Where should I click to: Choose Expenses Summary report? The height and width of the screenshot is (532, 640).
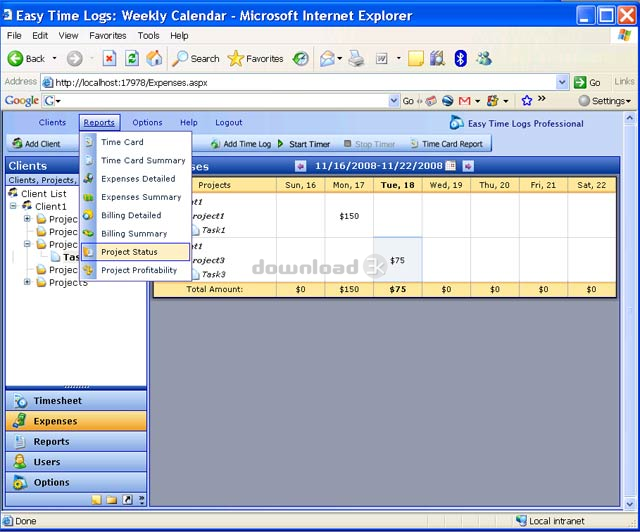(136, 197)
